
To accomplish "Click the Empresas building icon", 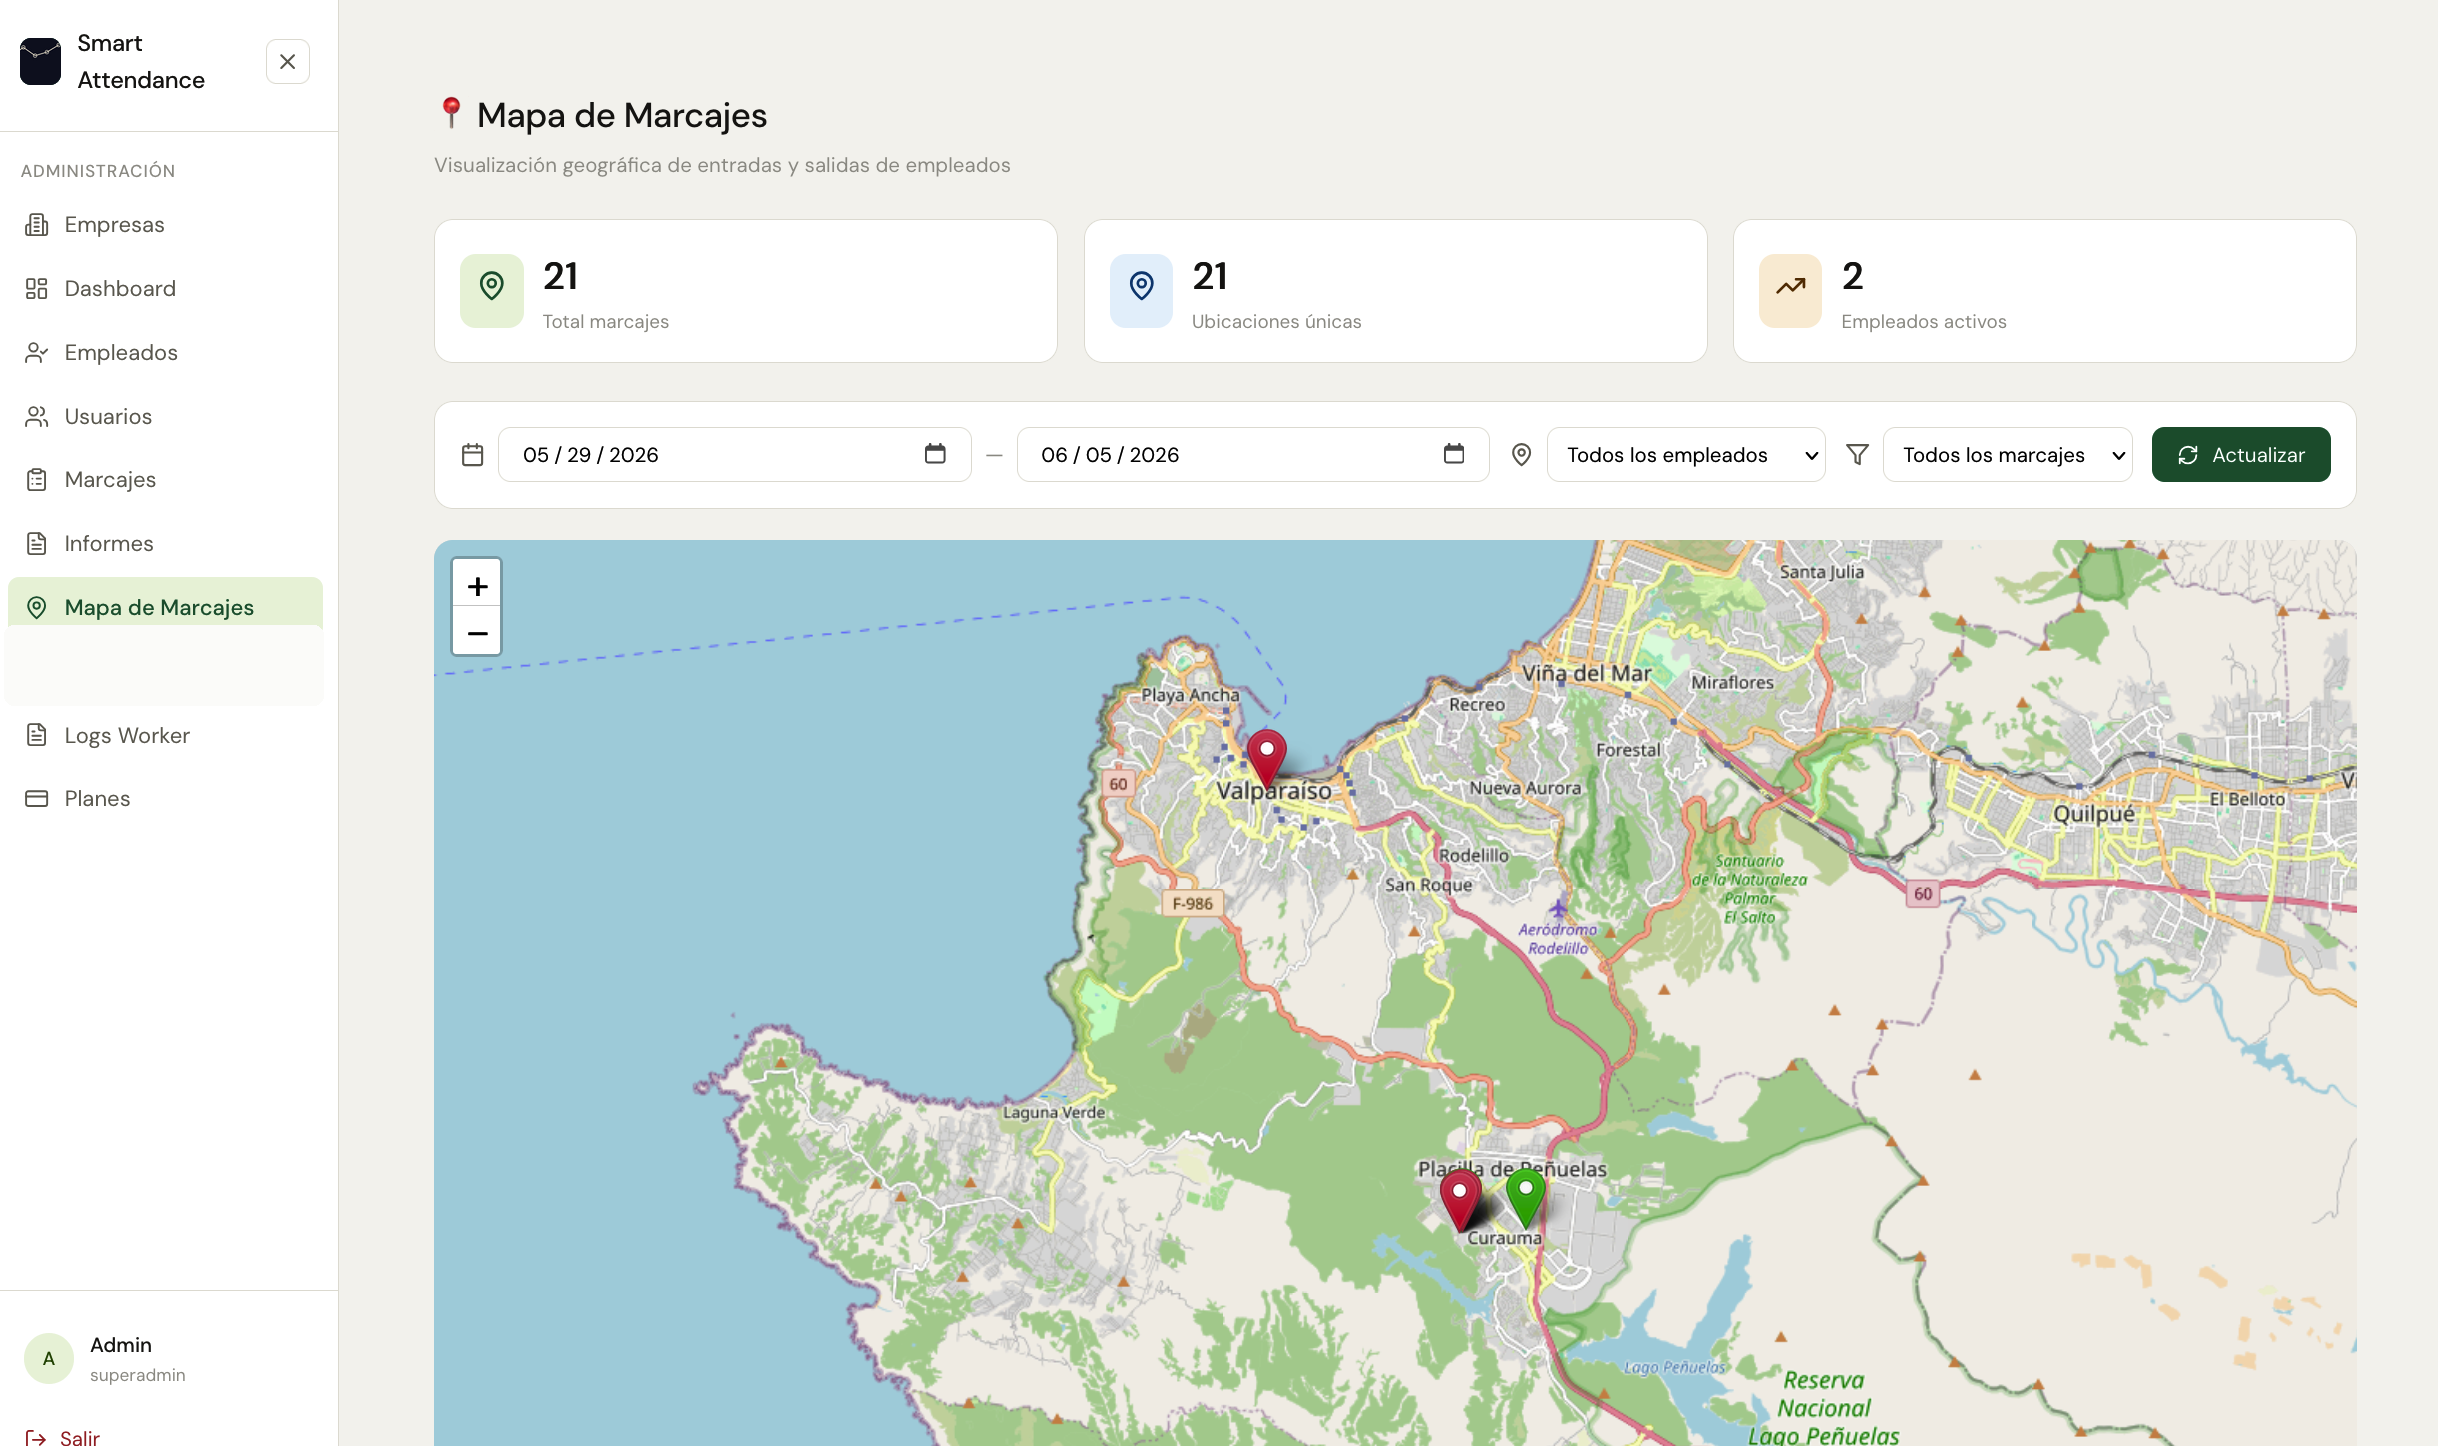I will click(37, 225).
